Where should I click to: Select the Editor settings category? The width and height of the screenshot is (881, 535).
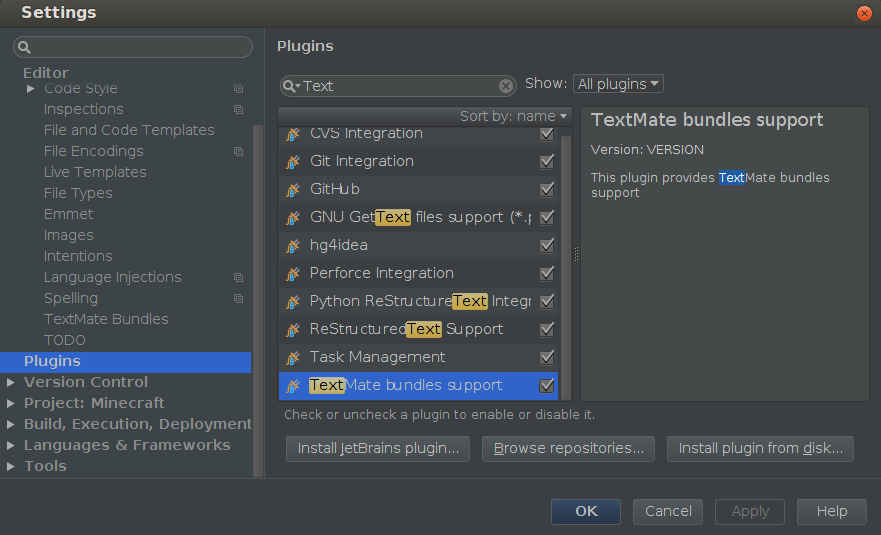[46, 73]
